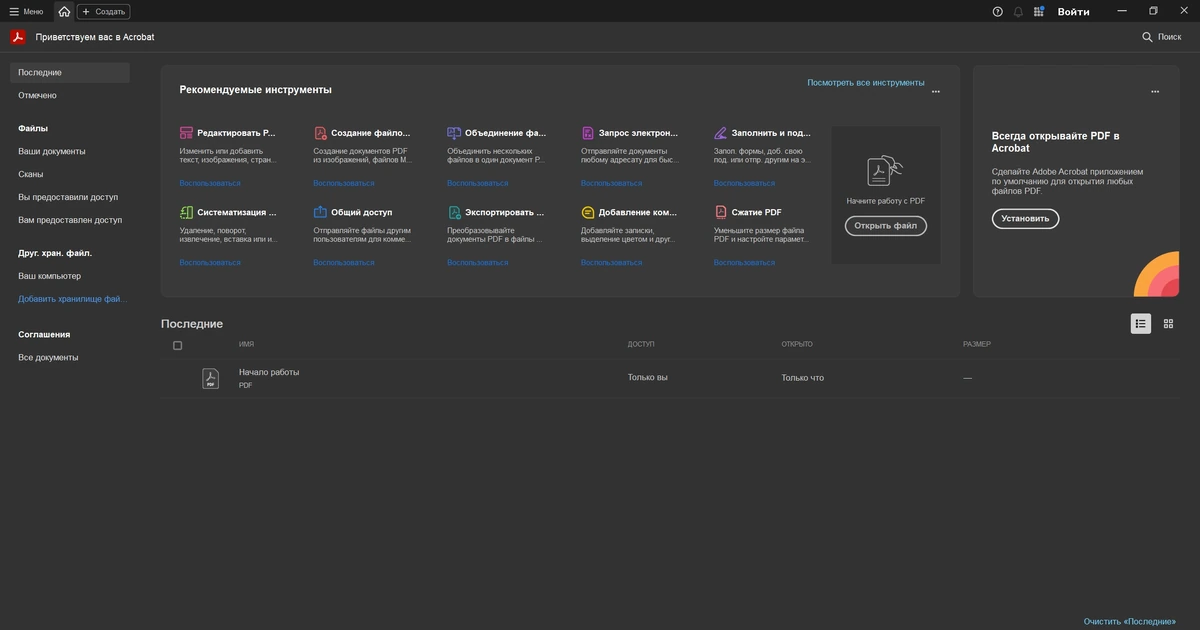
Task: Sort by ДОСТУП column header
Action: (641, 344)
